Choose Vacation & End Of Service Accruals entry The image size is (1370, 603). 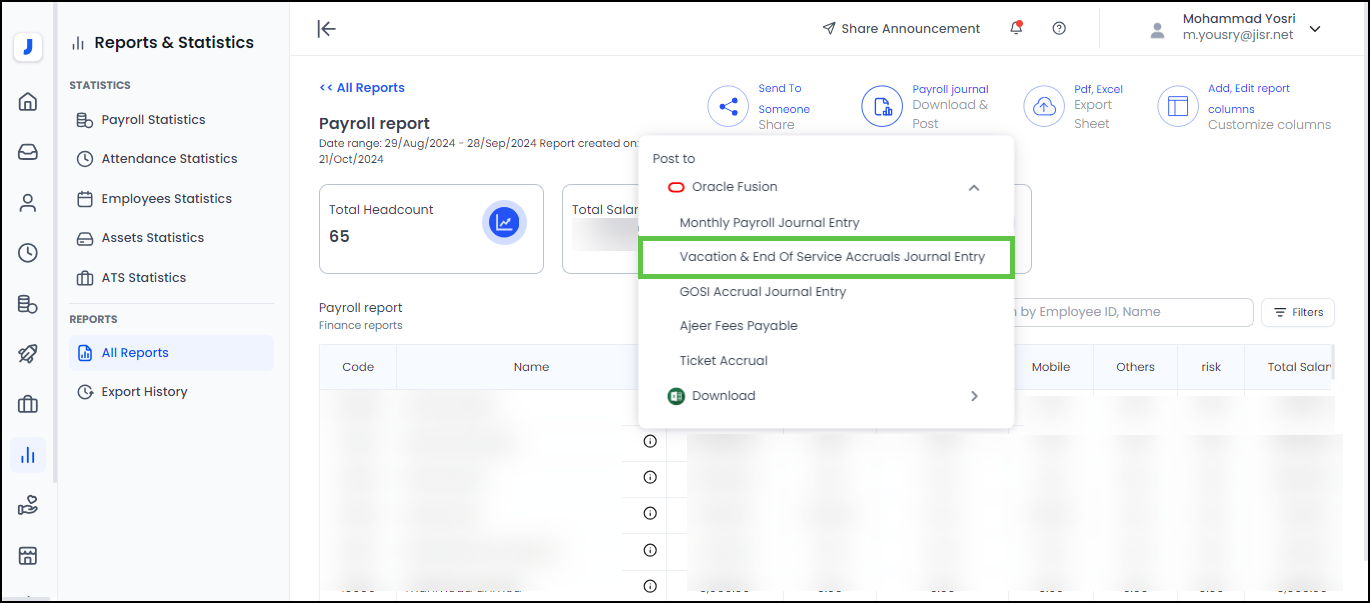[831, 257]
